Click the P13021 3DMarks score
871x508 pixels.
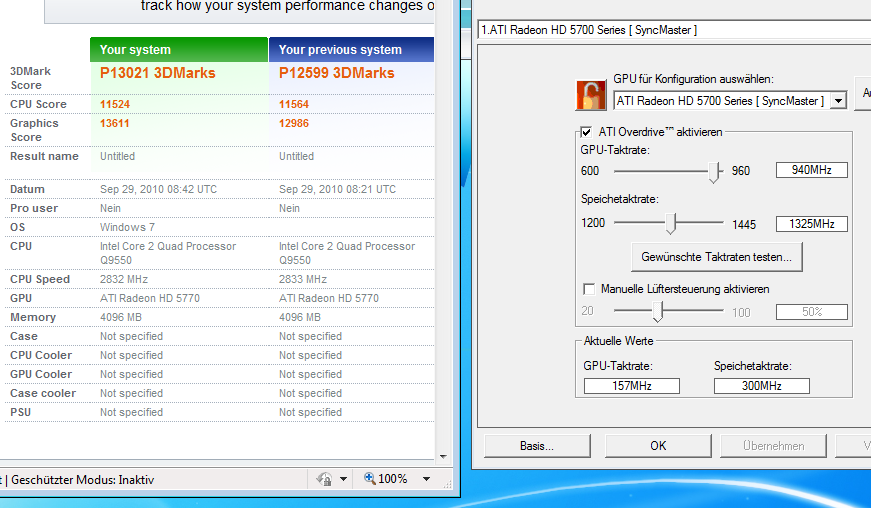158,73
